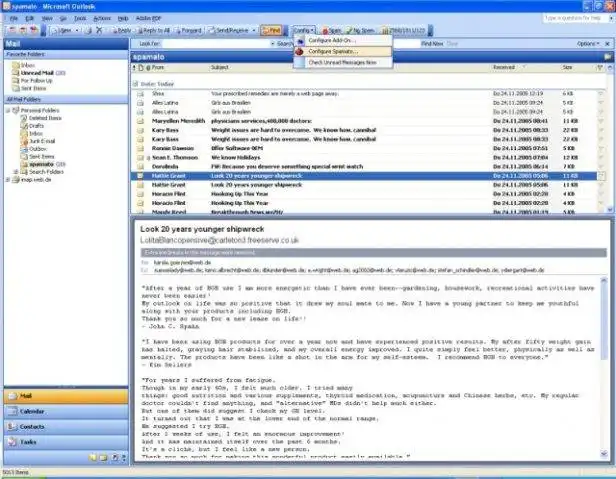Click the Delete X icon in toolbar
Screen dimensions: 616x479
[99, 30]
